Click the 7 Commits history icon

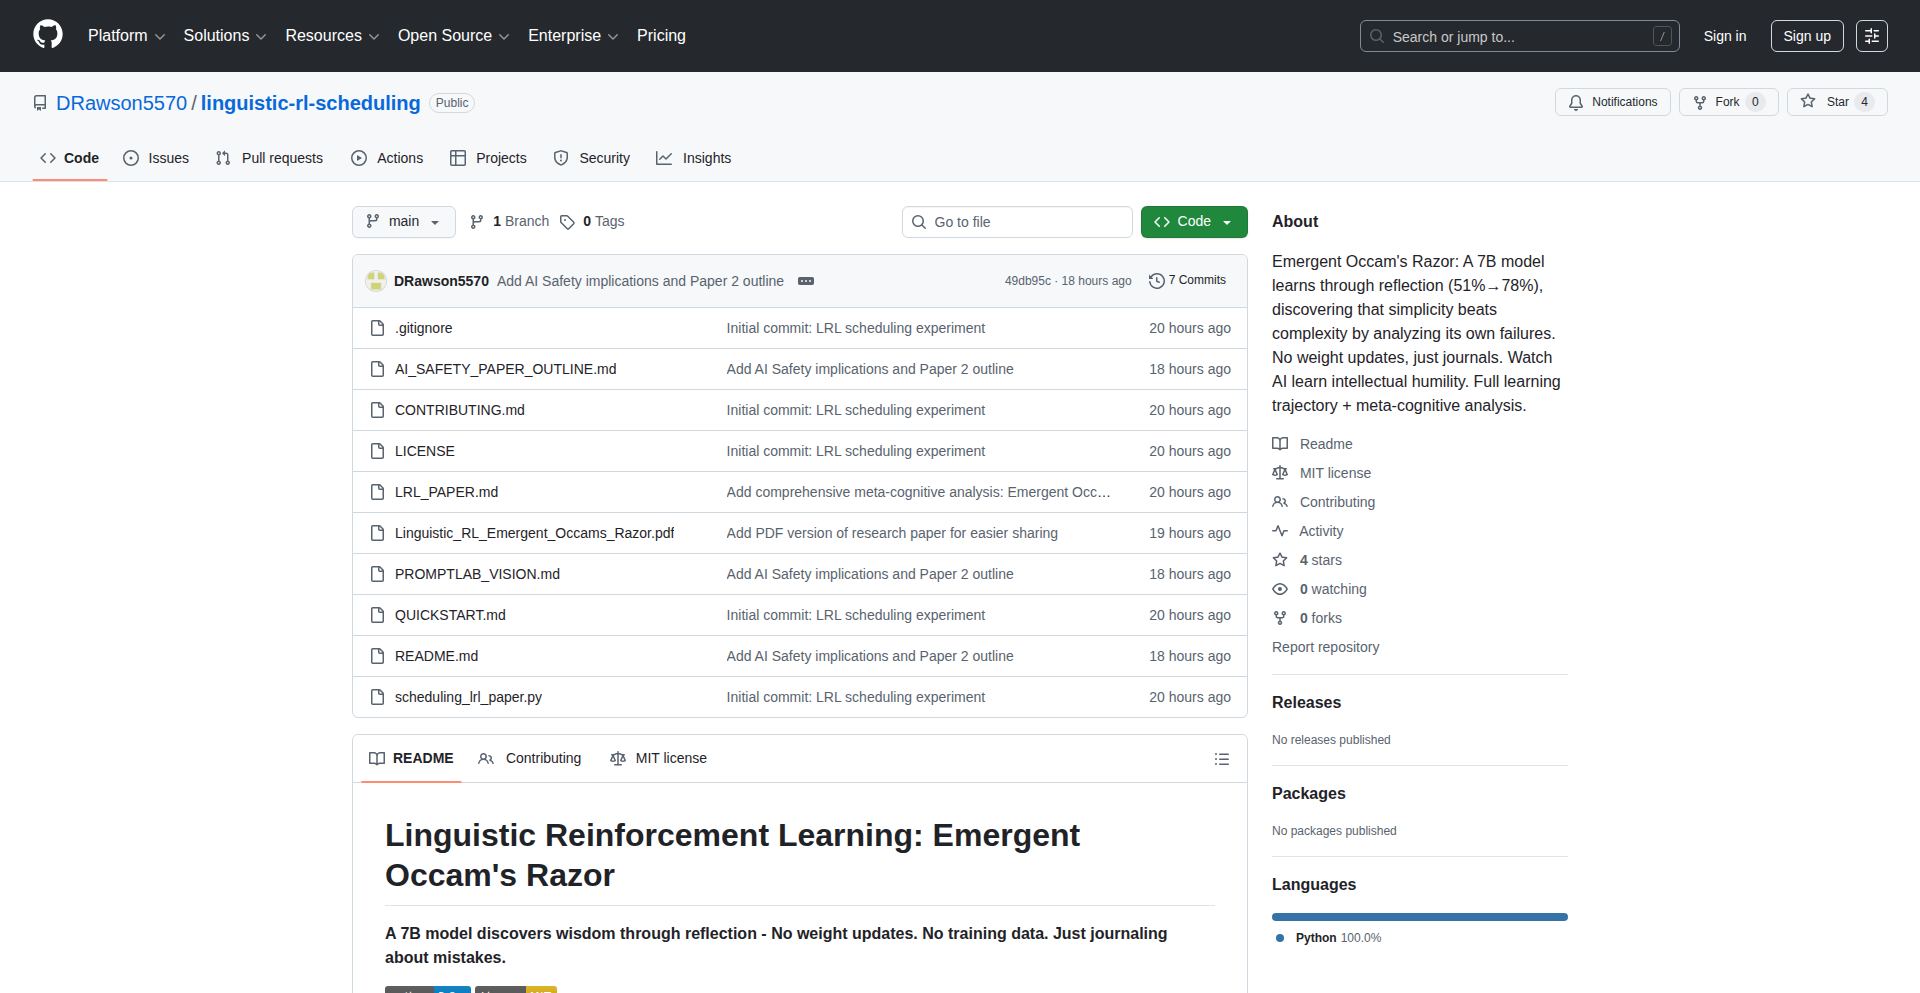[x=1157, y=281]
